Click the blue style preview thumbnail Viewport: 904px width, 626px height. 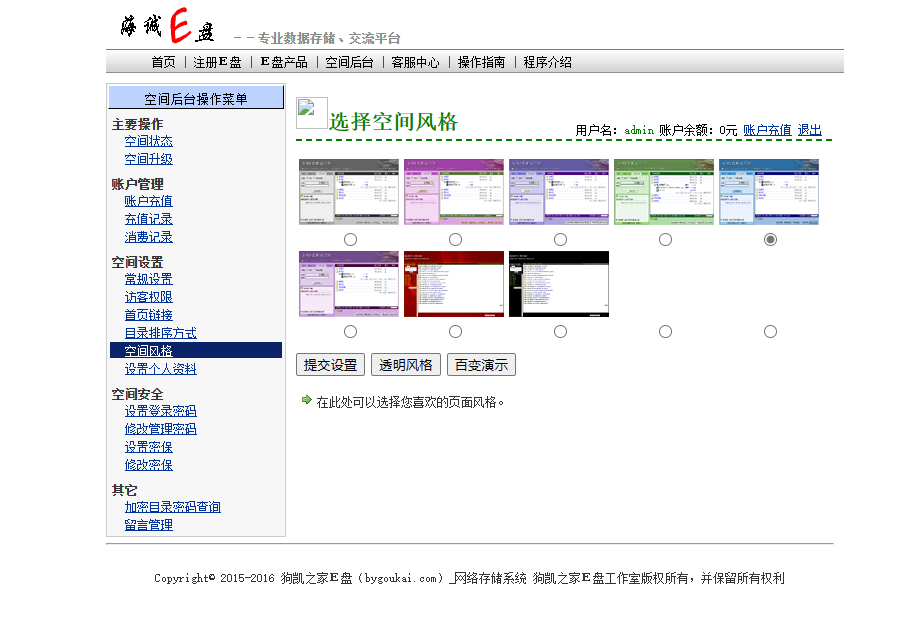click(768, 192)
